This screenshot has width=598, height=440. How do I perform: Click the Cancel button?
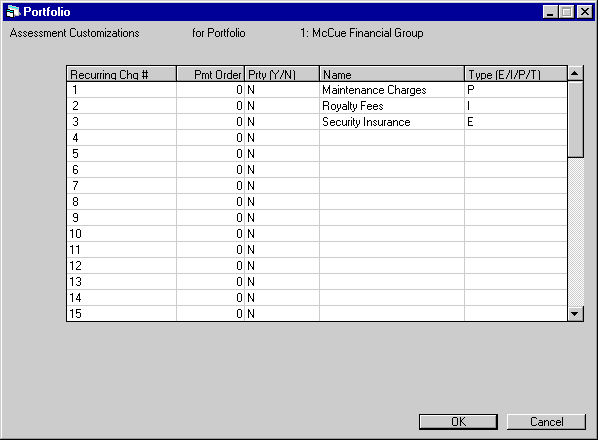tap(546, 422)
